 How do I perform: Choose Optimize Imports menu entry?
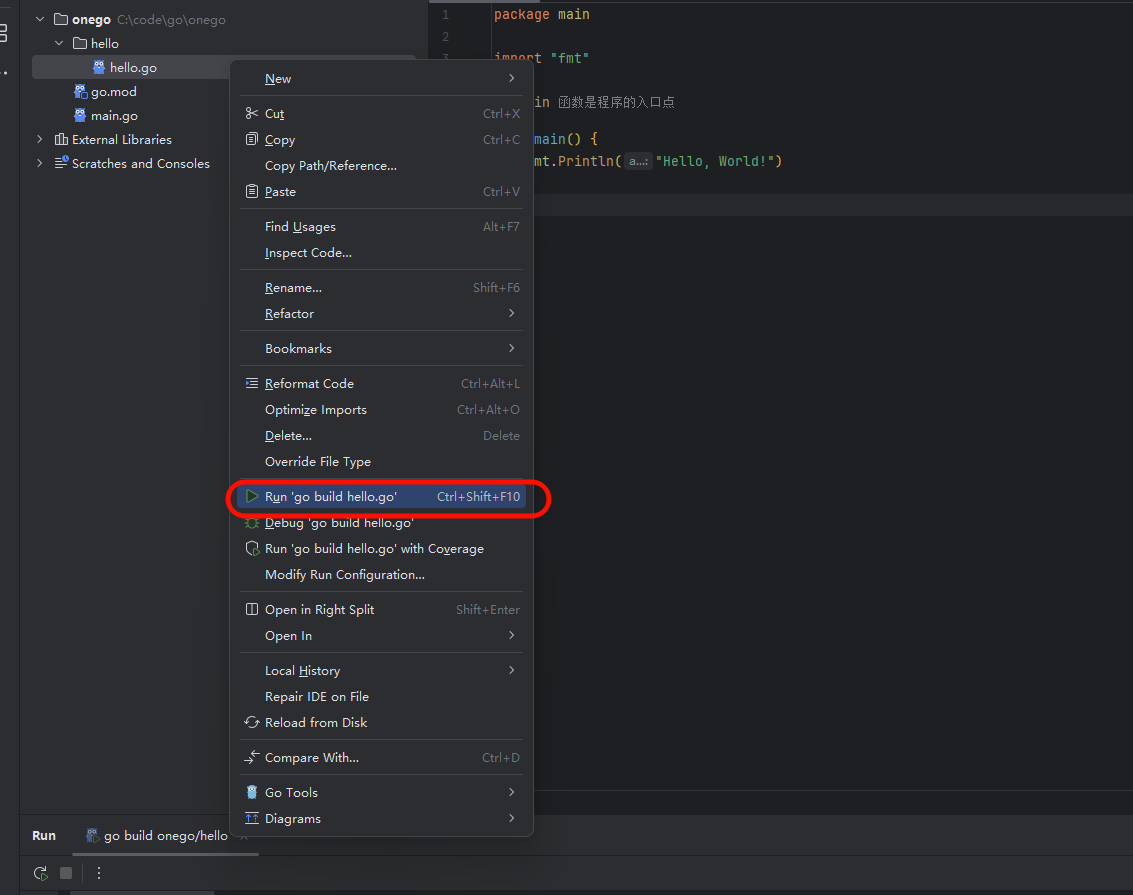[382, 410]
